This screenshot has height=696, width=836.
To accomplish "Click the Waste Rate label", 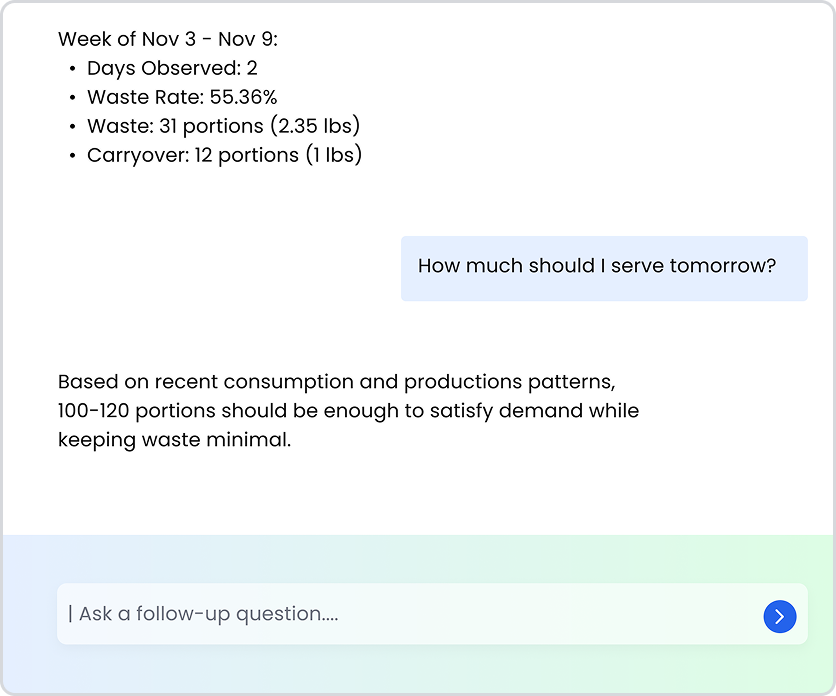I will [145, 97].
